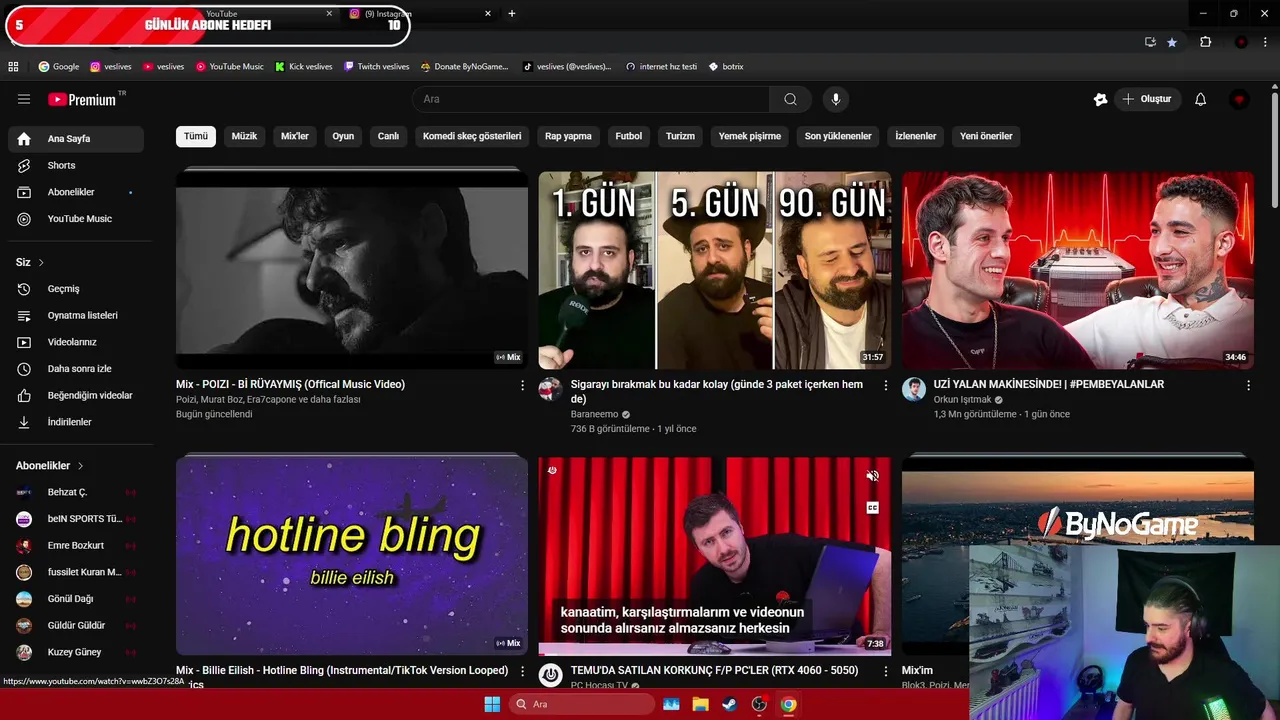Viewport: 1280px width, 720px height.
Task: Open Steam from the taskbar
Action: pyautogui.click(x=729, y=704)
